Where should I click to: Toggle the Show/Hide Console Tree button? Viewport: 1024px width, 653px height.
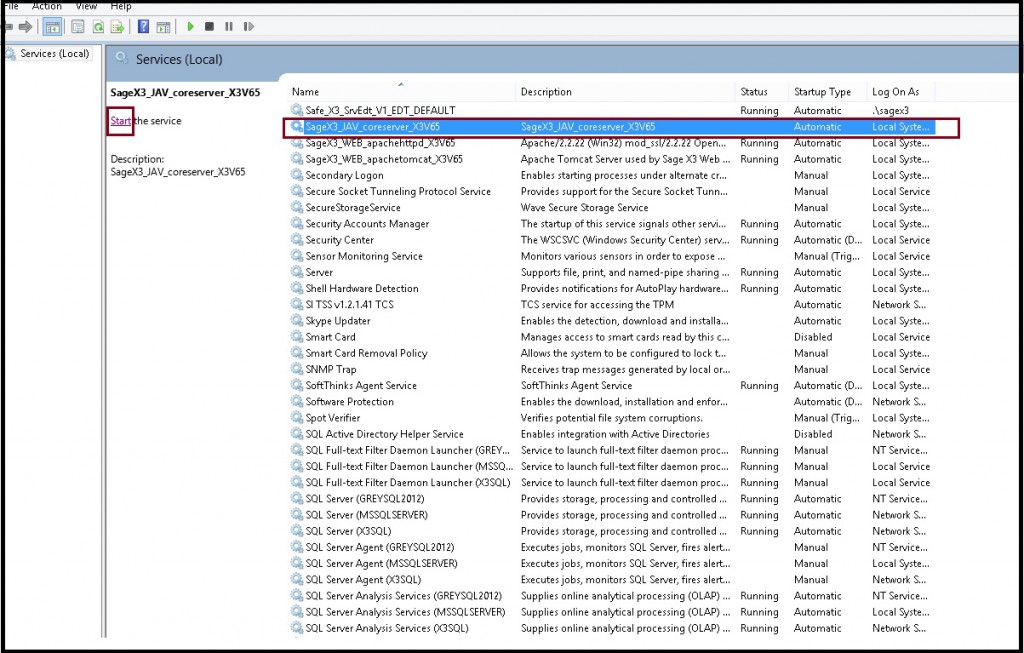pyautogui.click(x=52, y=27)
